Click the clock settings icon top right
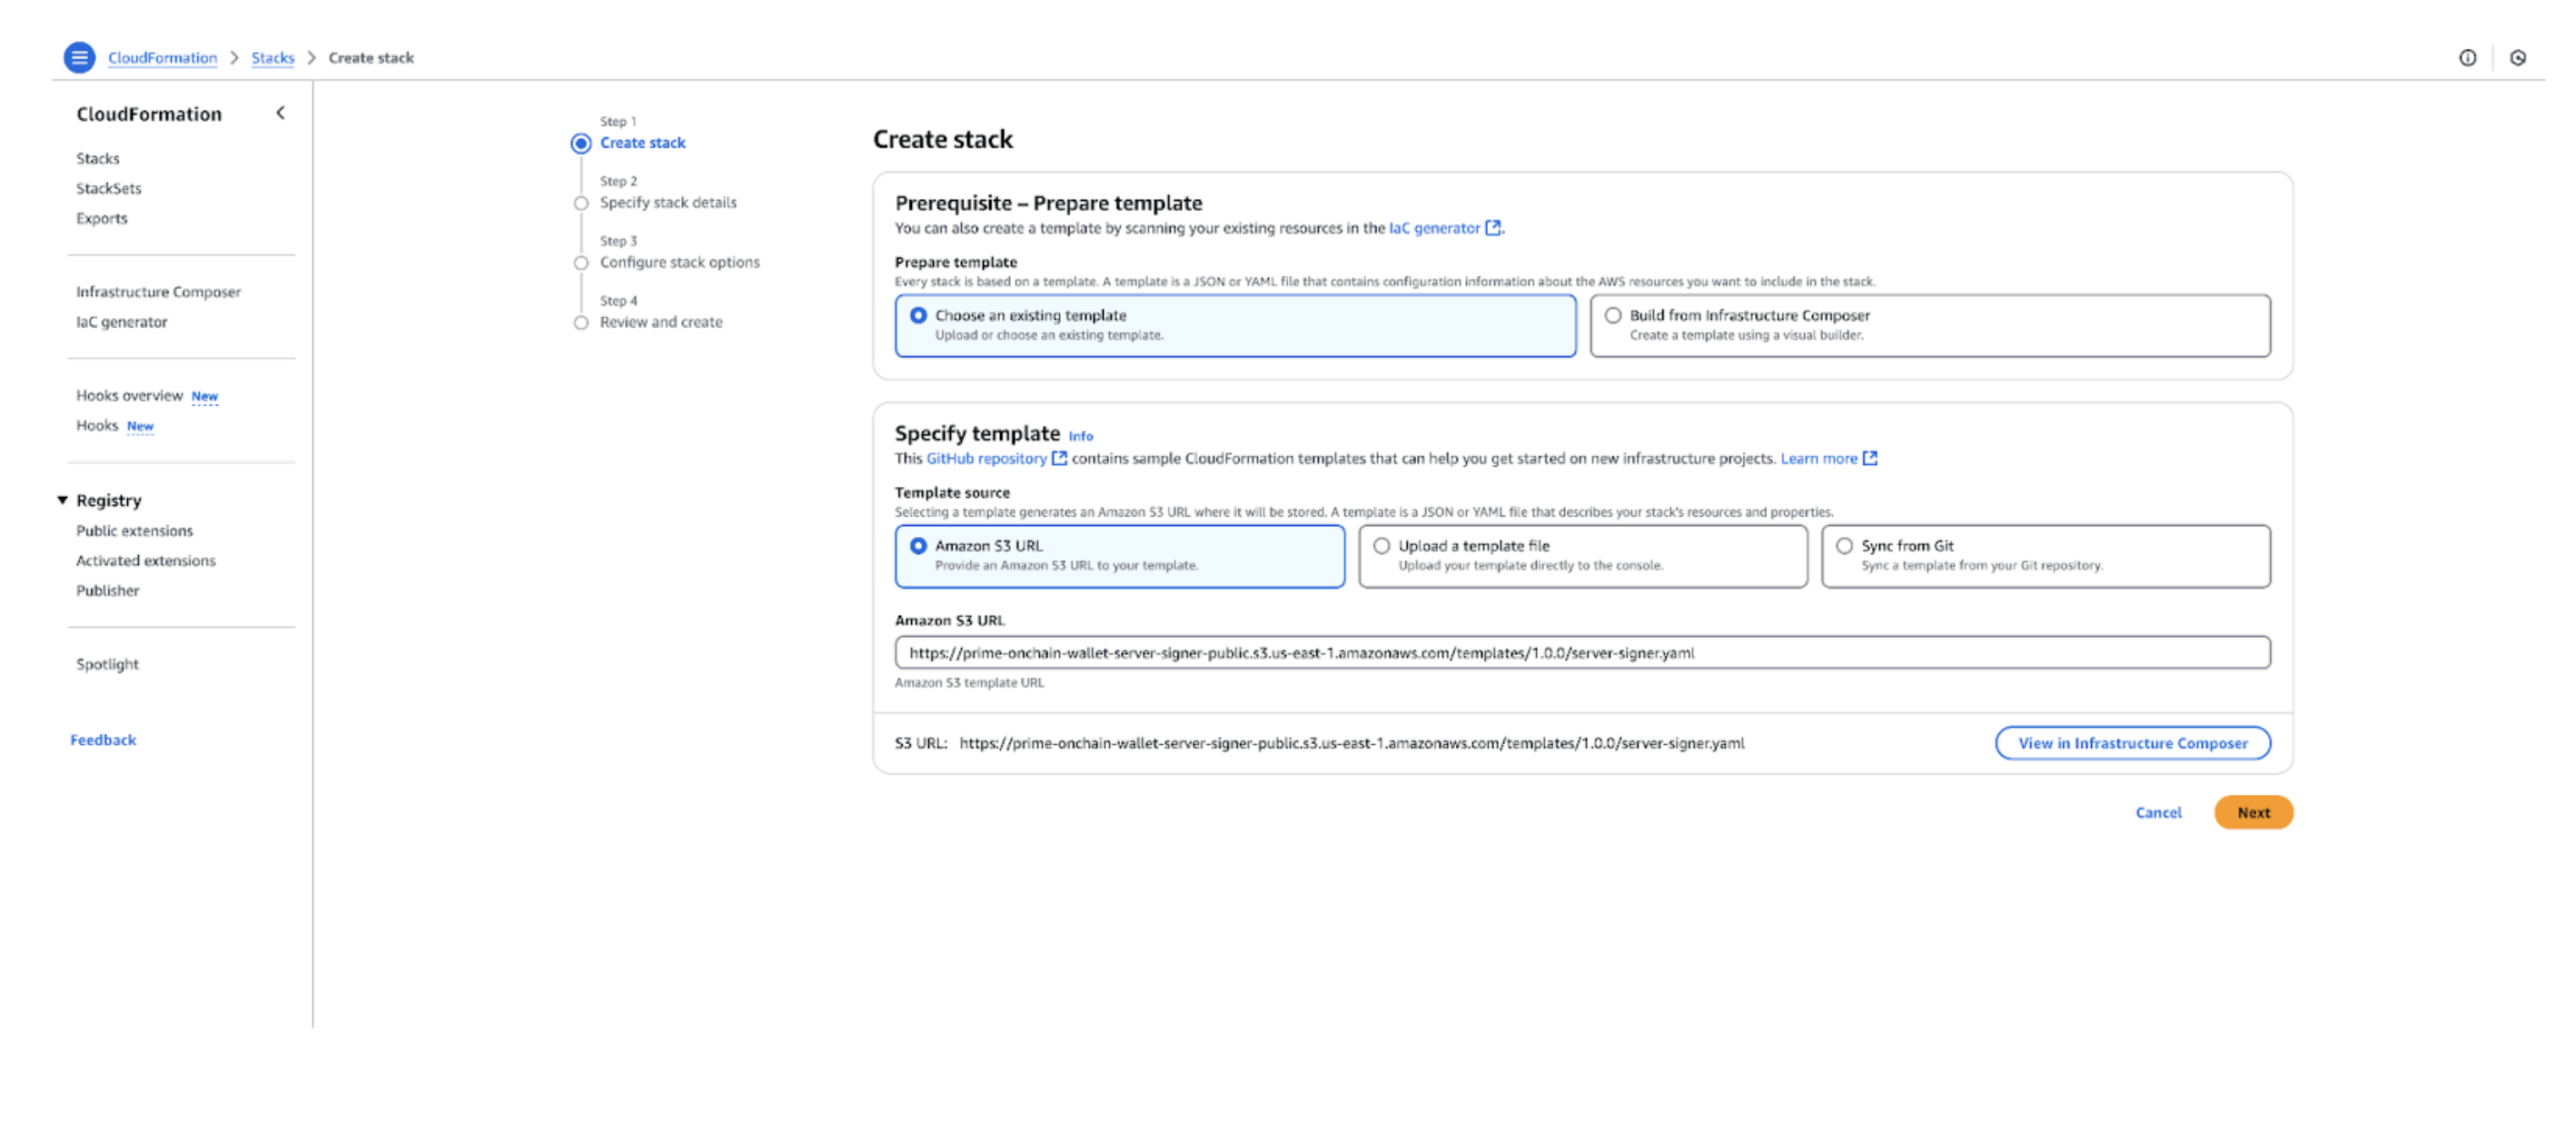 pos(2517,57)
